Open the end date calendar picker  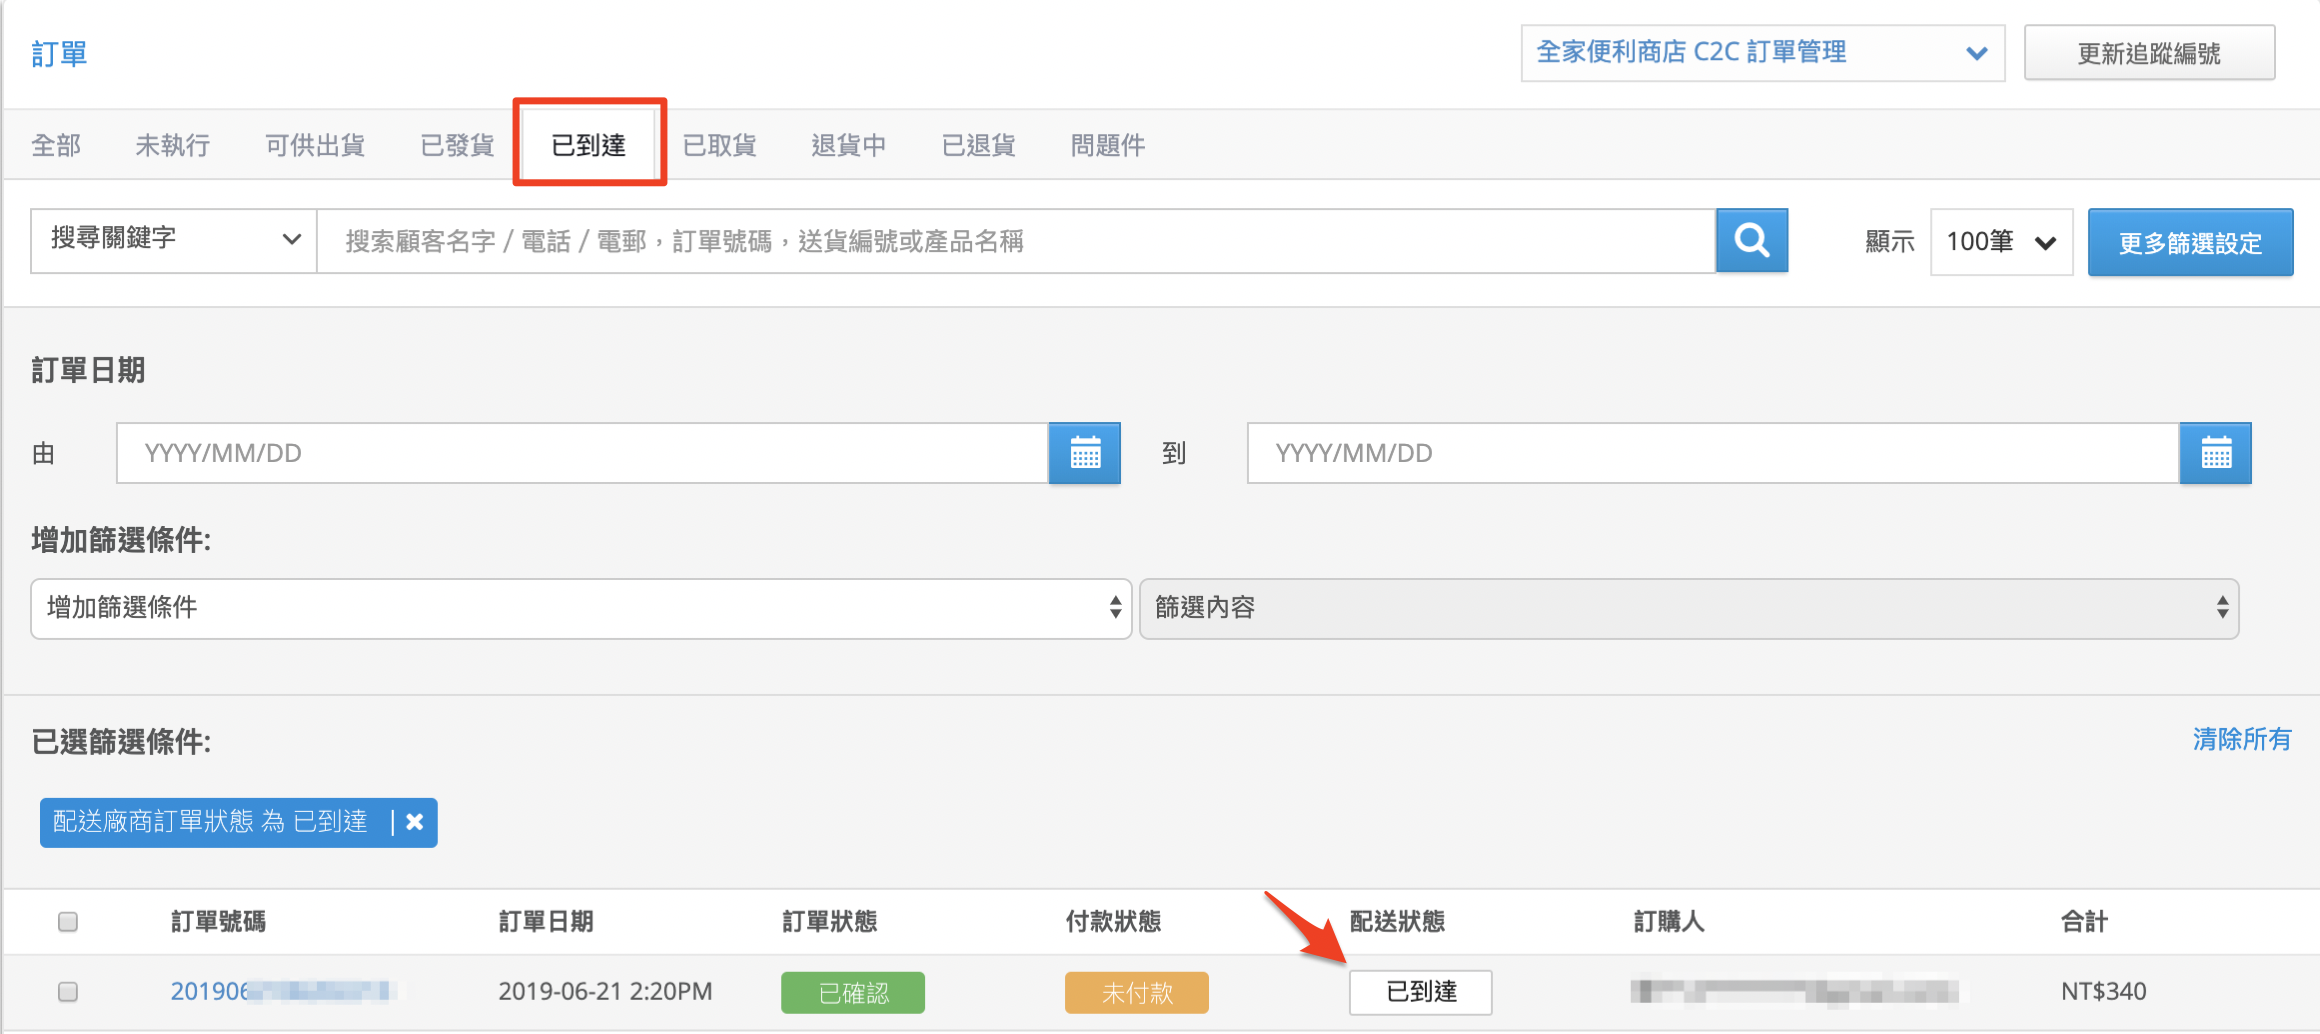pyautogui.click(x=2216, y=453)
